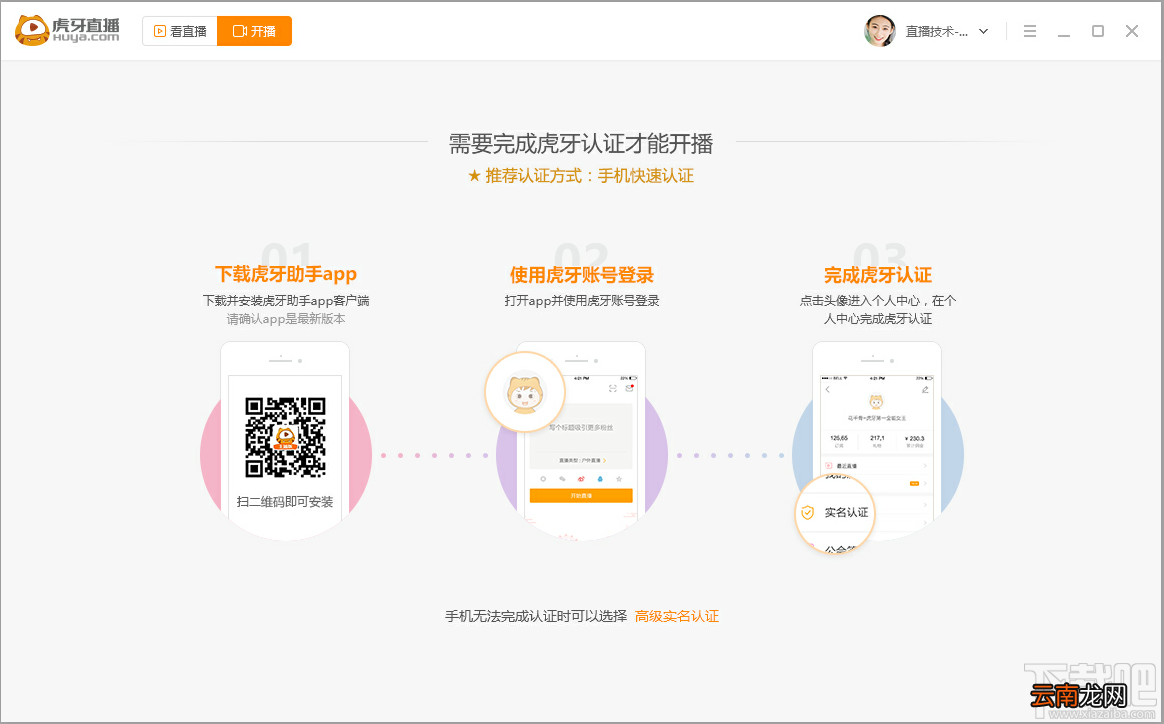Open the 高级实名认证 link
This screenshot has width=1164, height=724.
(x=677, y=616)
